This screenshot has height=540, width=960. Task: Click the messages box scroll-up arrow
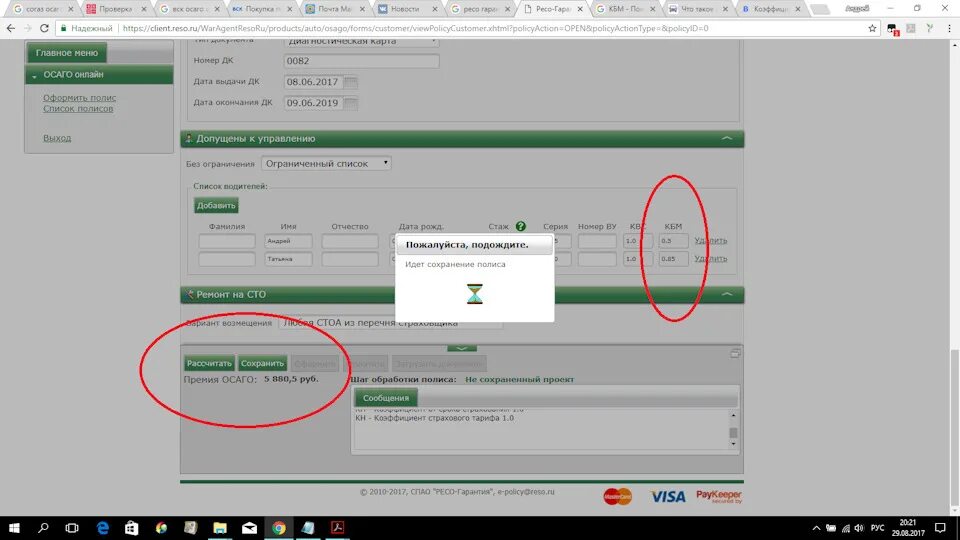coord(733,416)
